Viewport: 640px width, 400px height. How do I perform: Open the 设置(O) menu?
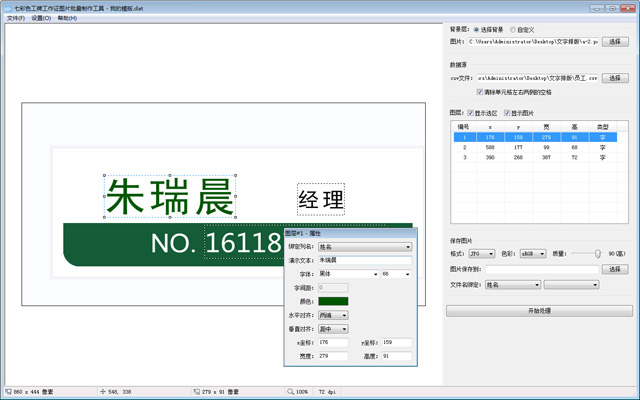coord(41,18)
